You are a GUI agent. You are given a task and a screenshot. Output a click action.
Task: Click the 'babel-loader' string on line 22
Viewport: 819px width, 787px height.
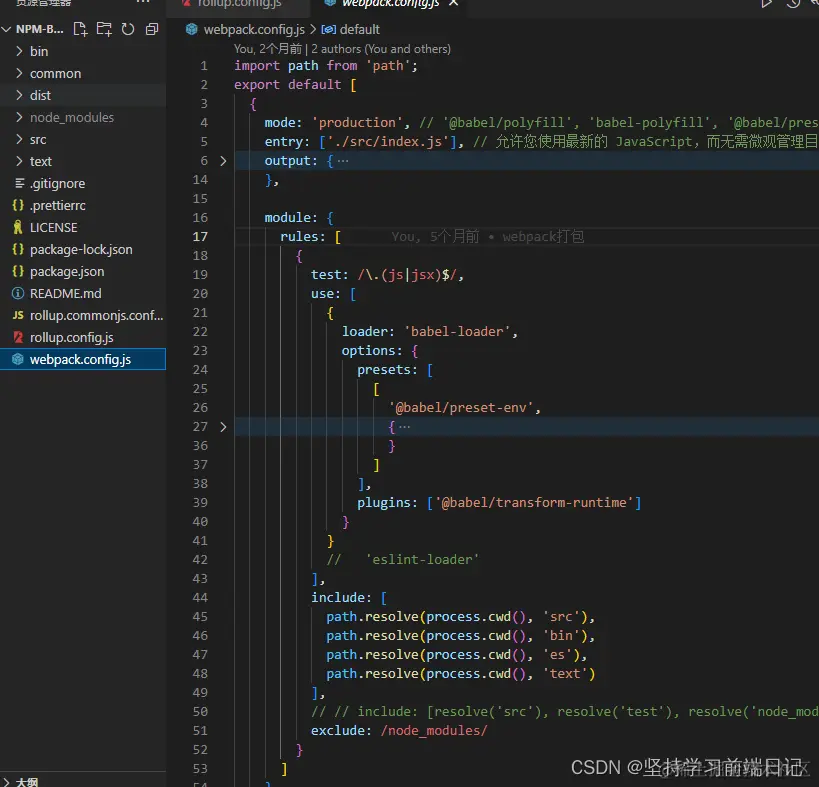(458, 332)
